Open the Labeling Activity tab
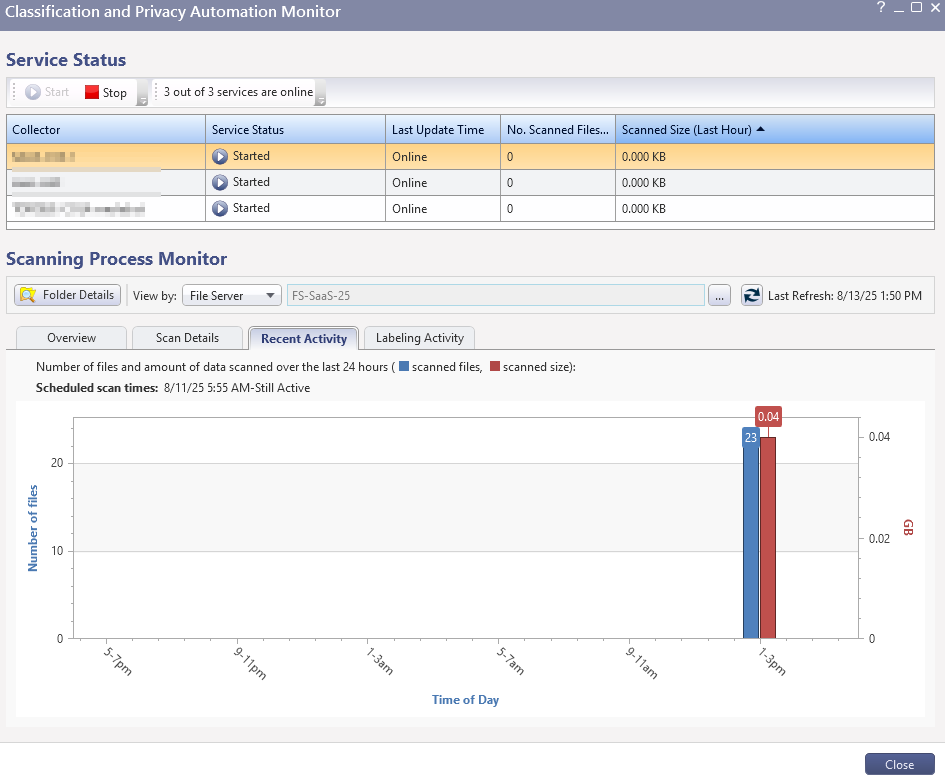This screenshot has width=945, height=783. click(419, 338)
